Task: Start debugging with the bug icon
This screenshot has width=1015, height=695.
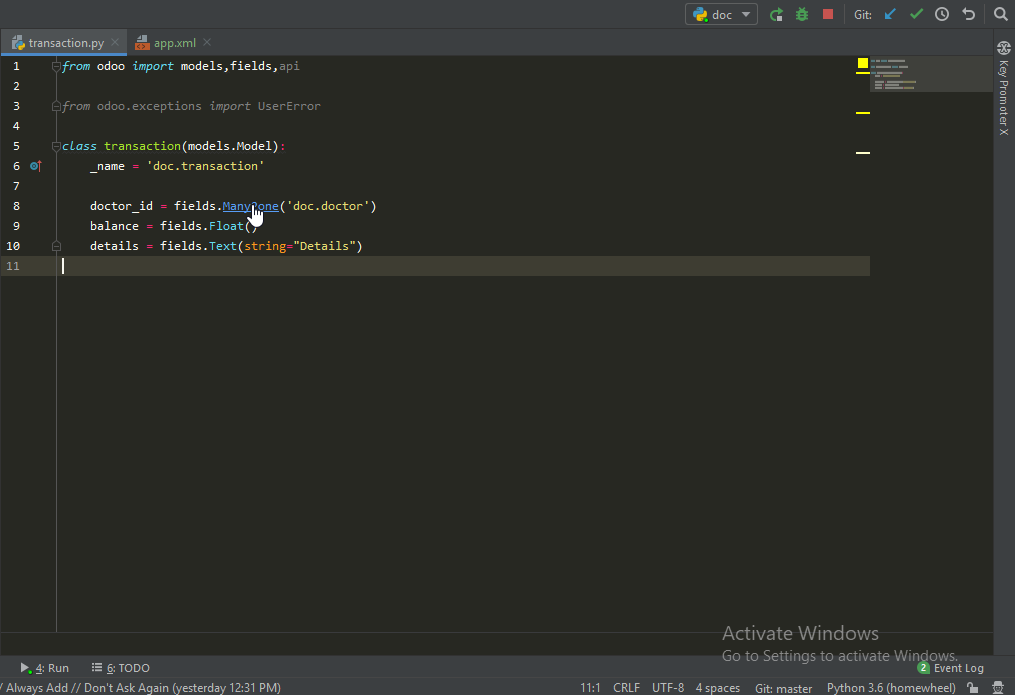Action: coord(801,14)
